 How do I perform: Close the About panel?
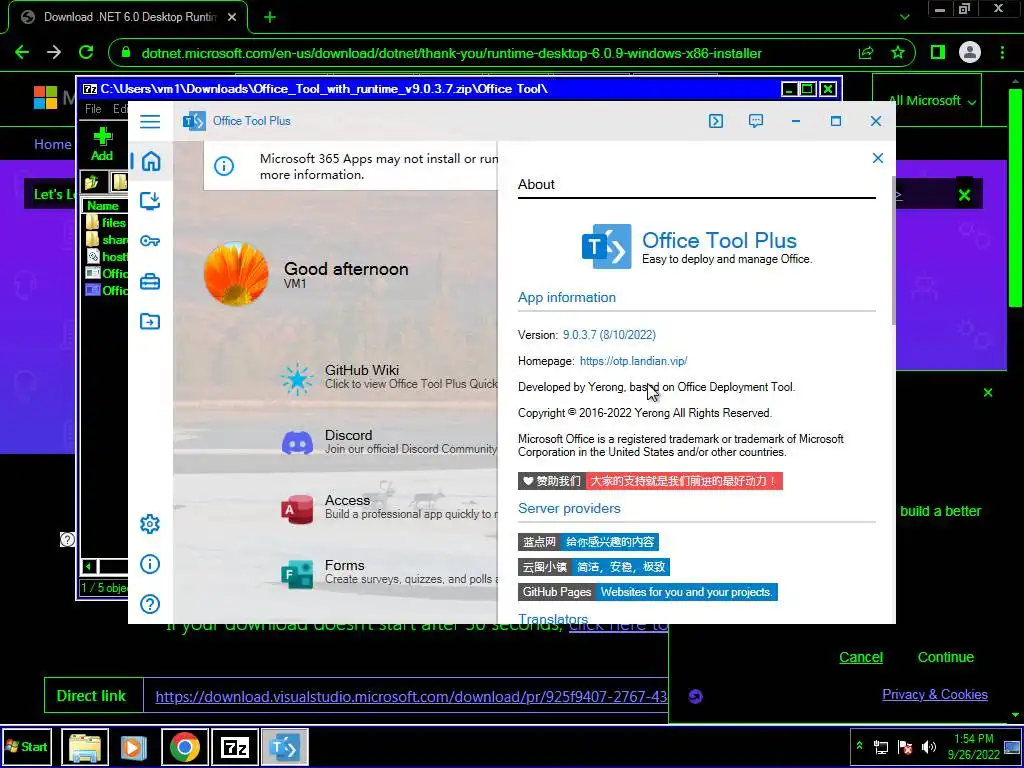(878, 158)
